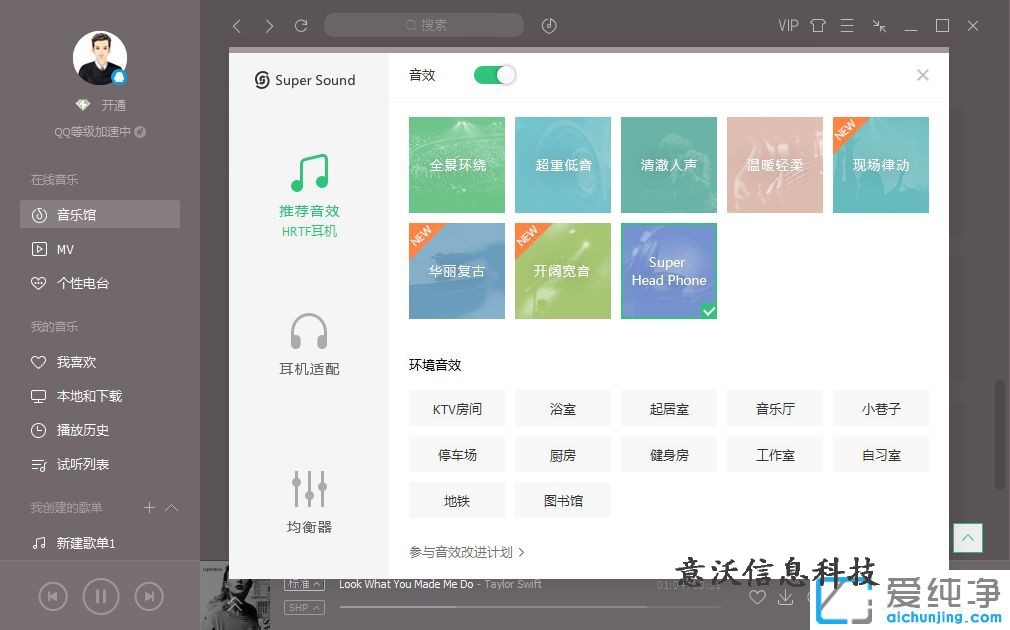Open the main menu hamburger icon
1010x630 pixels.
[847, 26]
